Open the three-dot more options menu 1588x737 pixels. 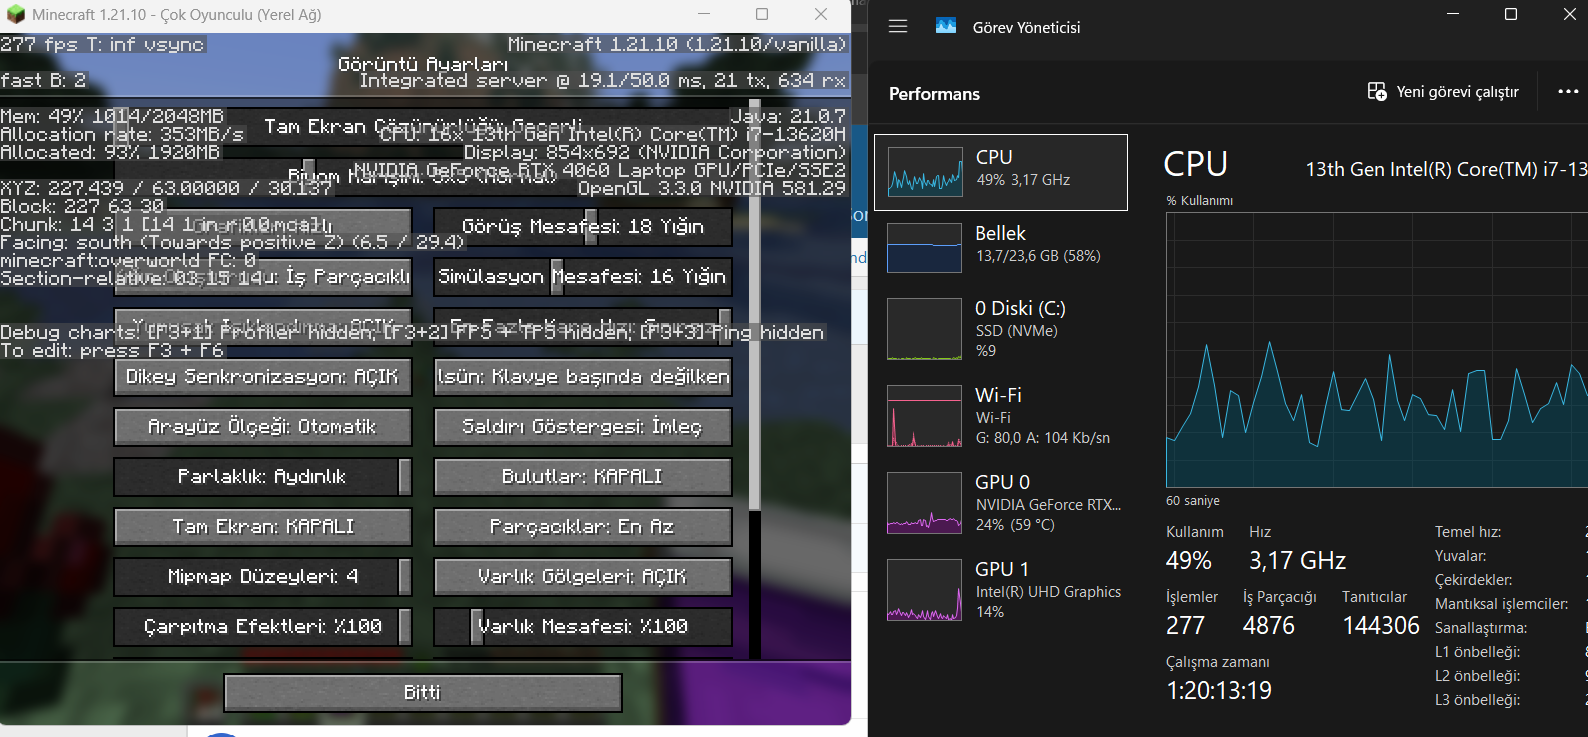click(x=1568, y=92)
